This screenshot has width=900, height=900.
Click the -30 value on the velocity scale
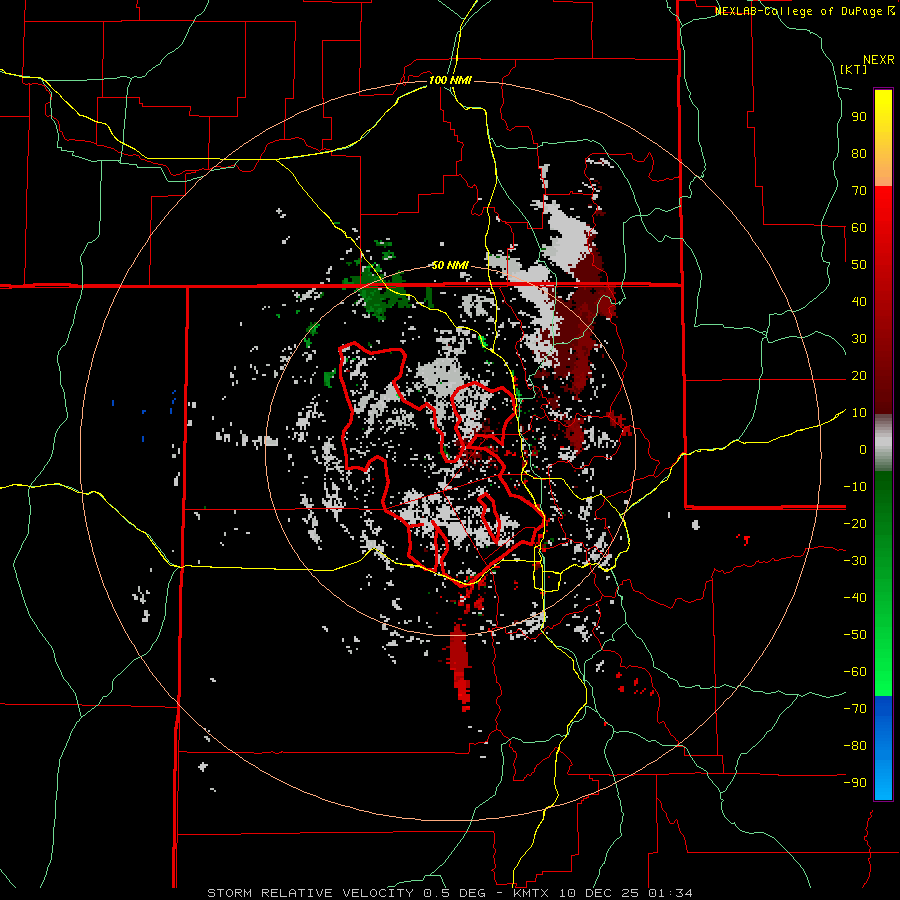(855, 561)
